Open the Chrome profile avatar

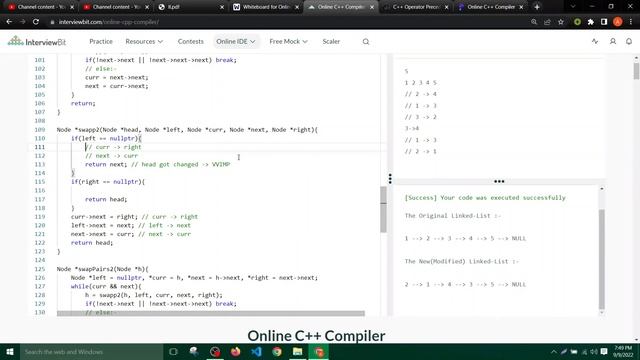pyautogui.click(x=618, y=22)
